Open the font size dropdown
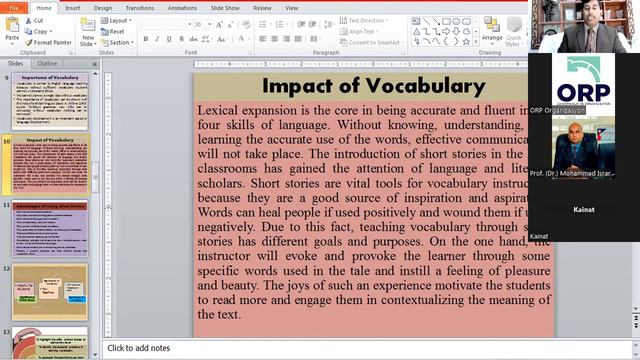The width and height of the screenshot is (640, 360). coord(210,25)
